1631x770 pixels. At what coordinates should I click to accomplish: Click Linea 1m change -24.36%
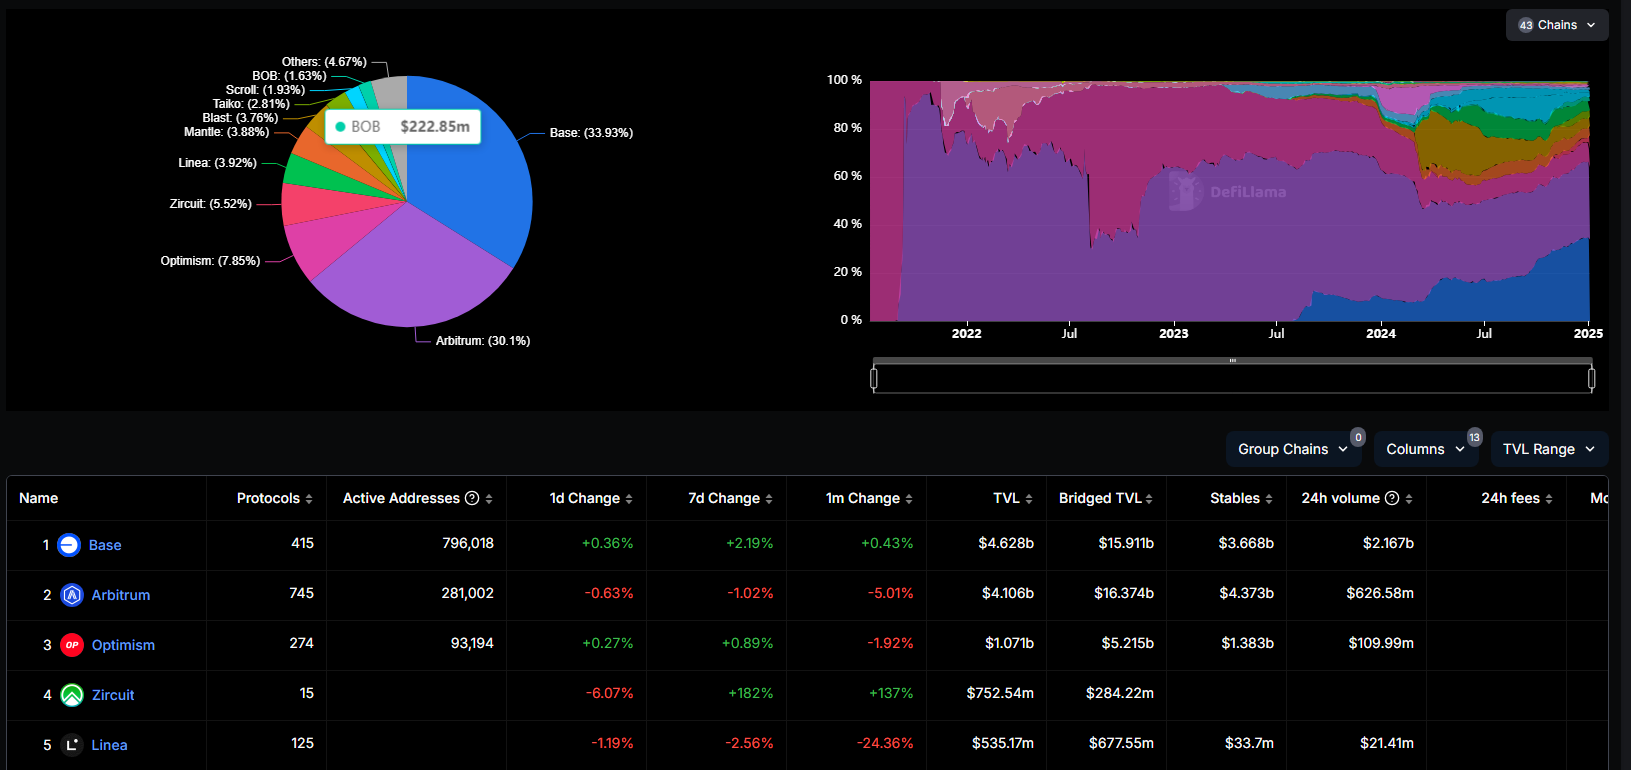pyautogui.click(x=885, y=743)
